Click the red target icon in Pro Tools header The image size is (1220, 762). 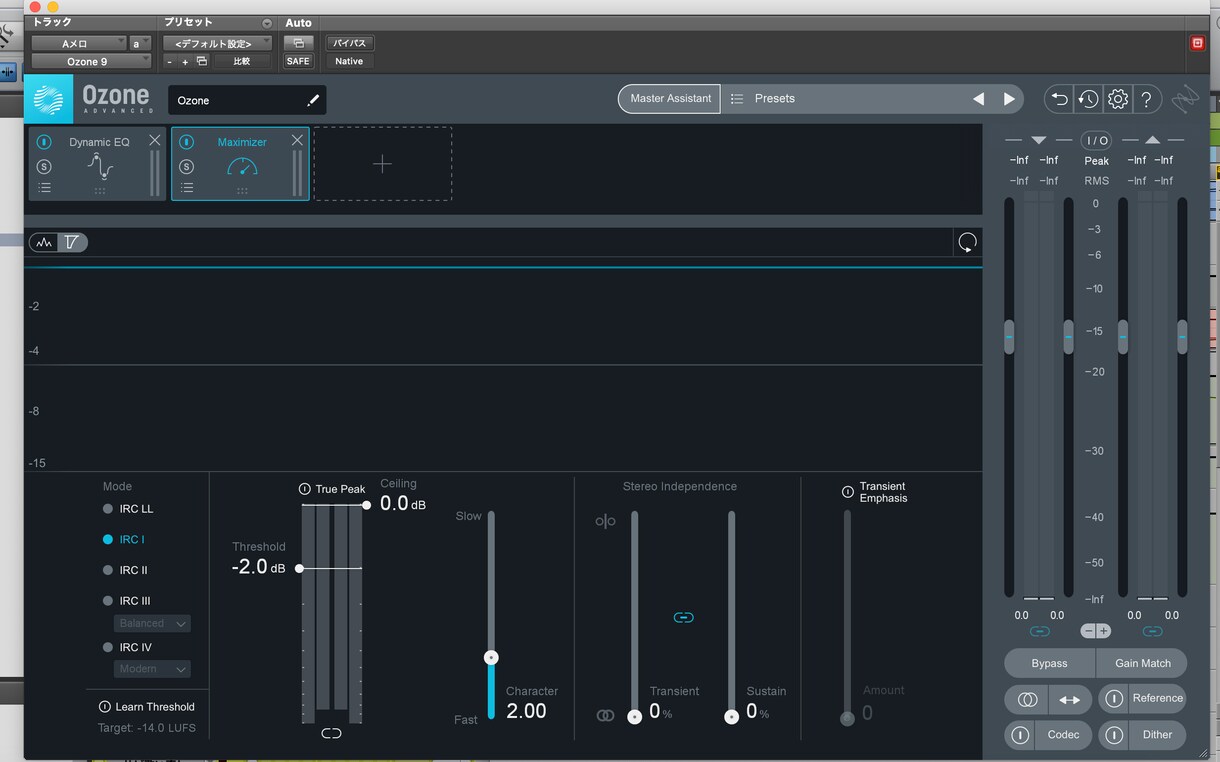[x=1197, y=43]
